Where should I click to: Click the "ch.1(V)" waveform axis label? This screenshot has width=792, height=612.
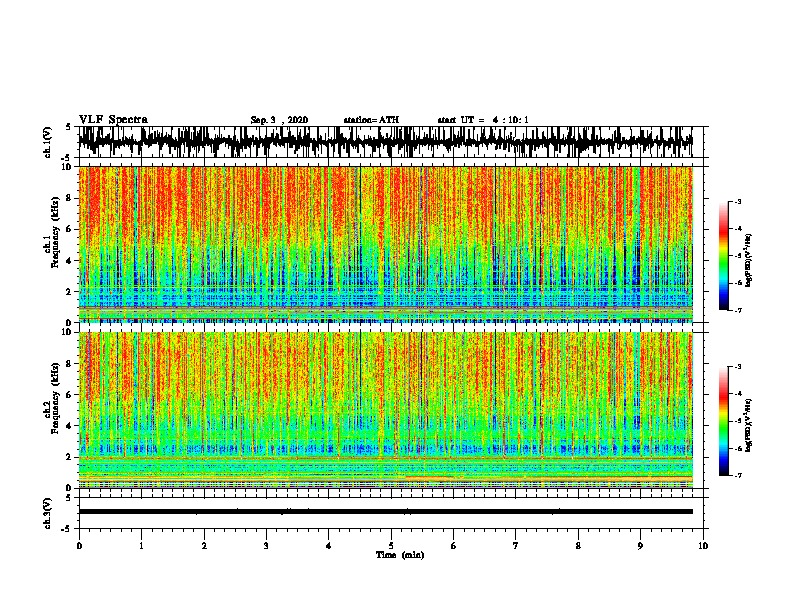pos(48,142)
